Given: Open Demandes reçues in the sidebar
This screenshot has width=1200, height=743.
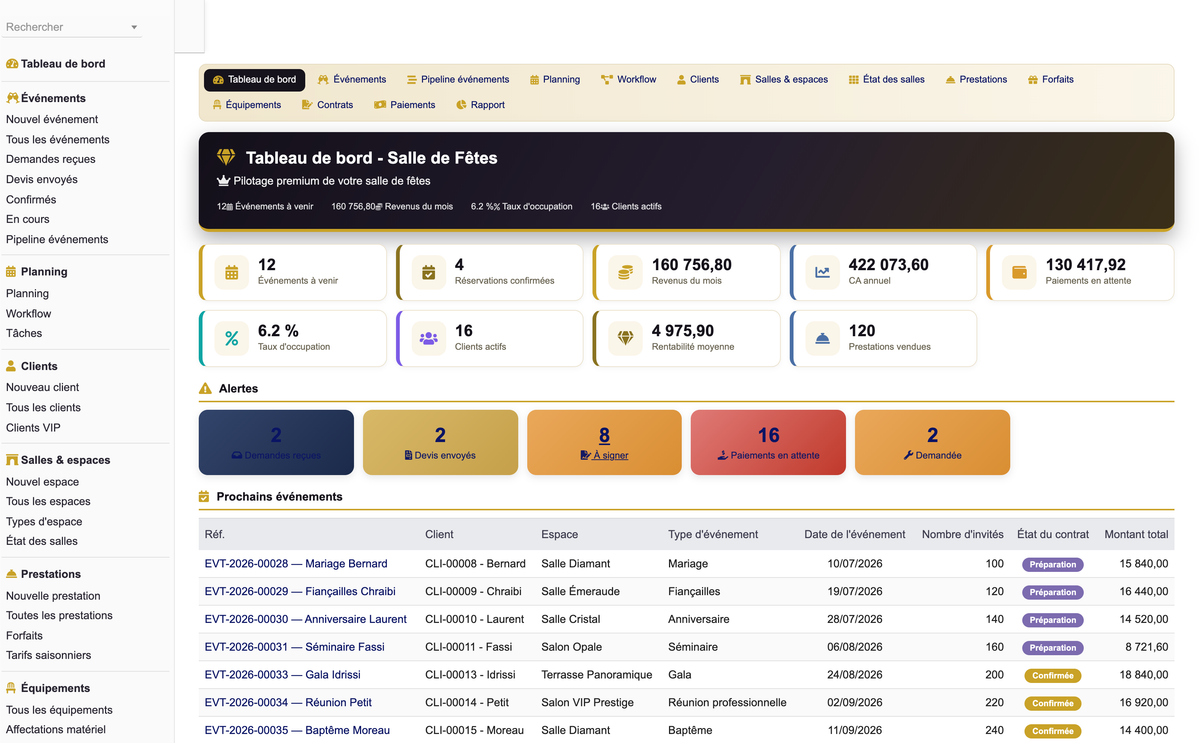Looking at the screenshot, I should [x=51, y=159].
